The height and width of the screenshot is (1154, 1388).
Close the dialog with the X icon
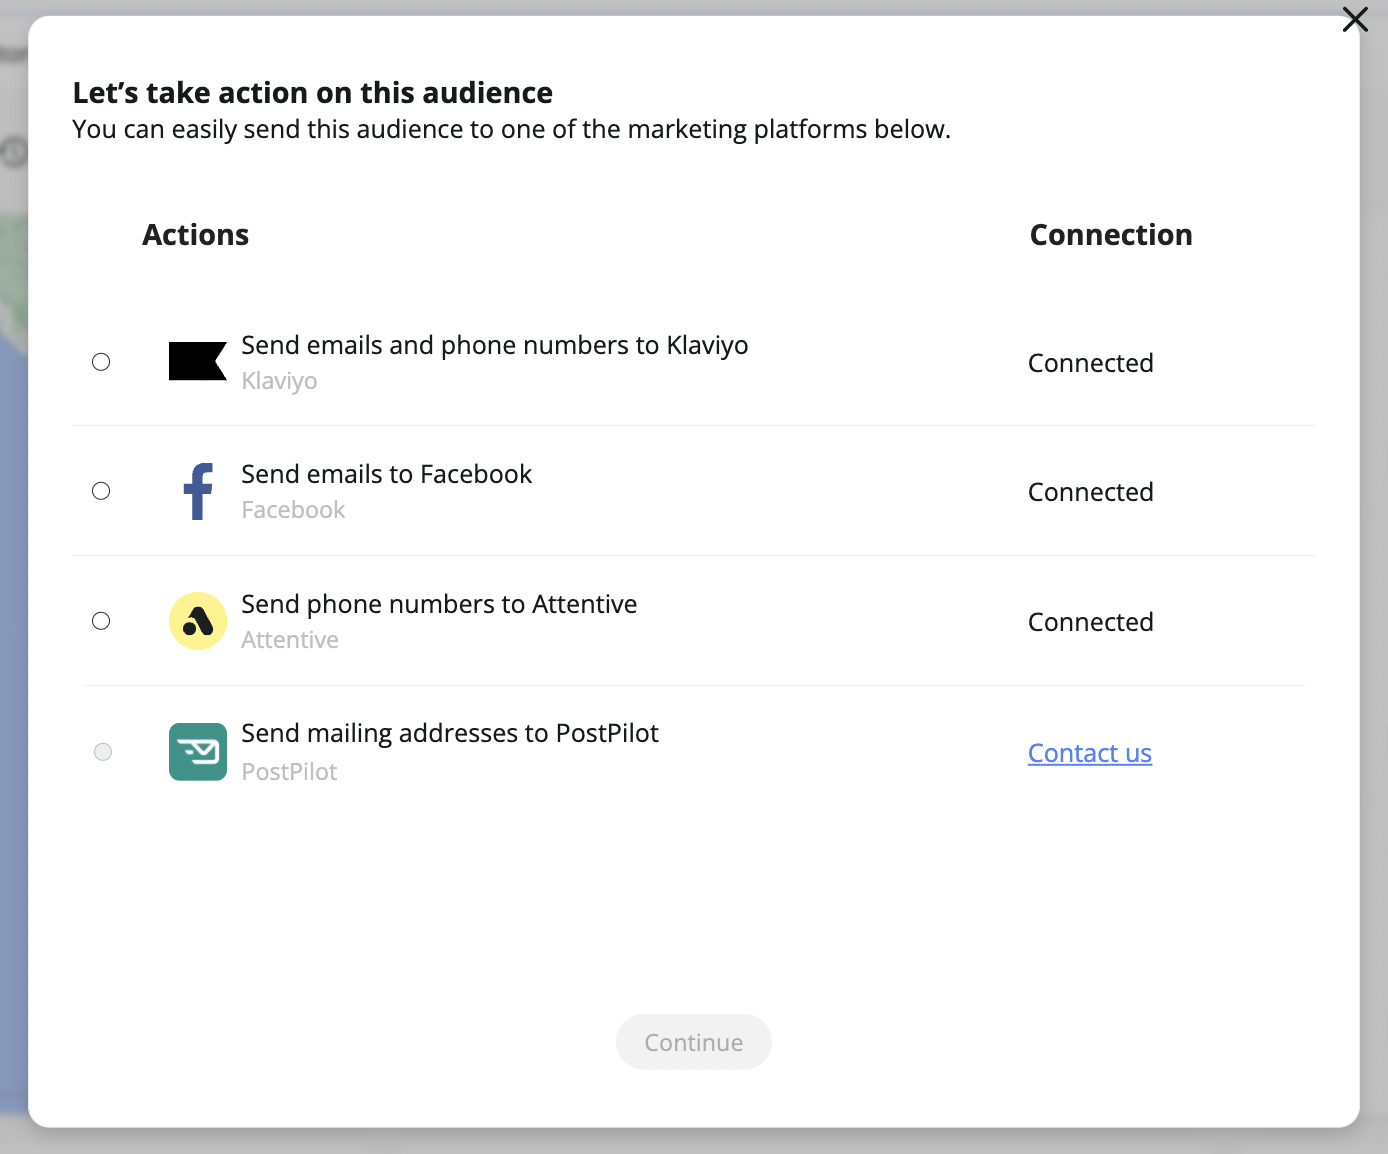pos(1355,19)
